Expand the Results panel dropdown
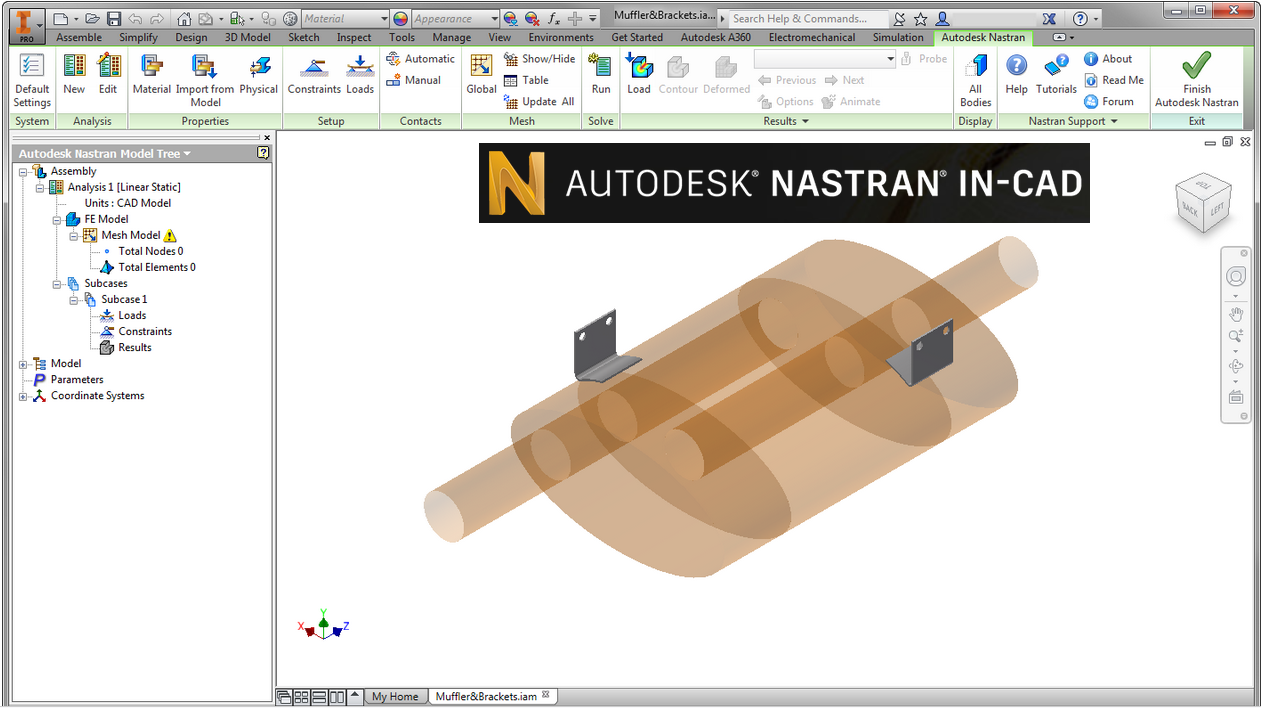The height and width of the screenshot is (708, 1263). [785, 121]
